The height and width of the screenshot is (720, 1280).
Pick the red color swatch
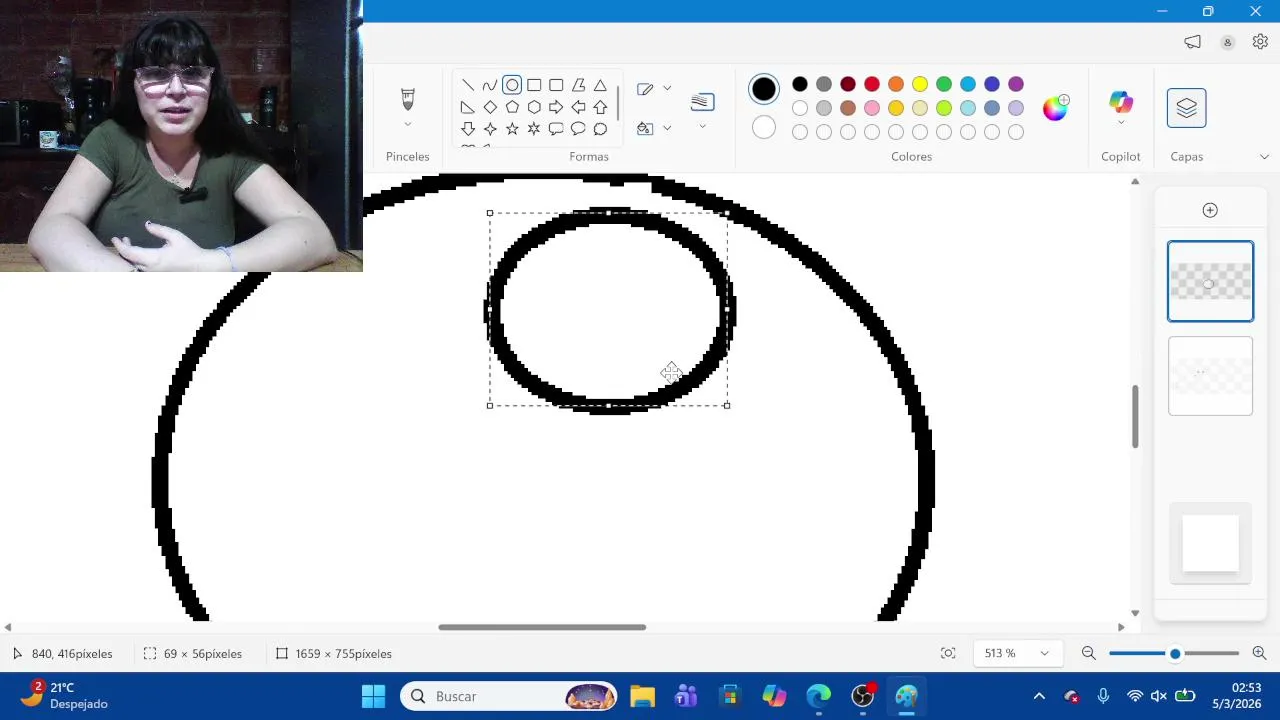pos(872,84)
